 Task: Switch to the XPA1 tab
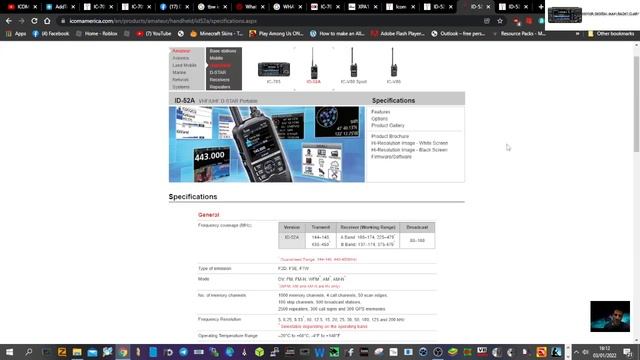pyautogui.click(x=362, y=7)
